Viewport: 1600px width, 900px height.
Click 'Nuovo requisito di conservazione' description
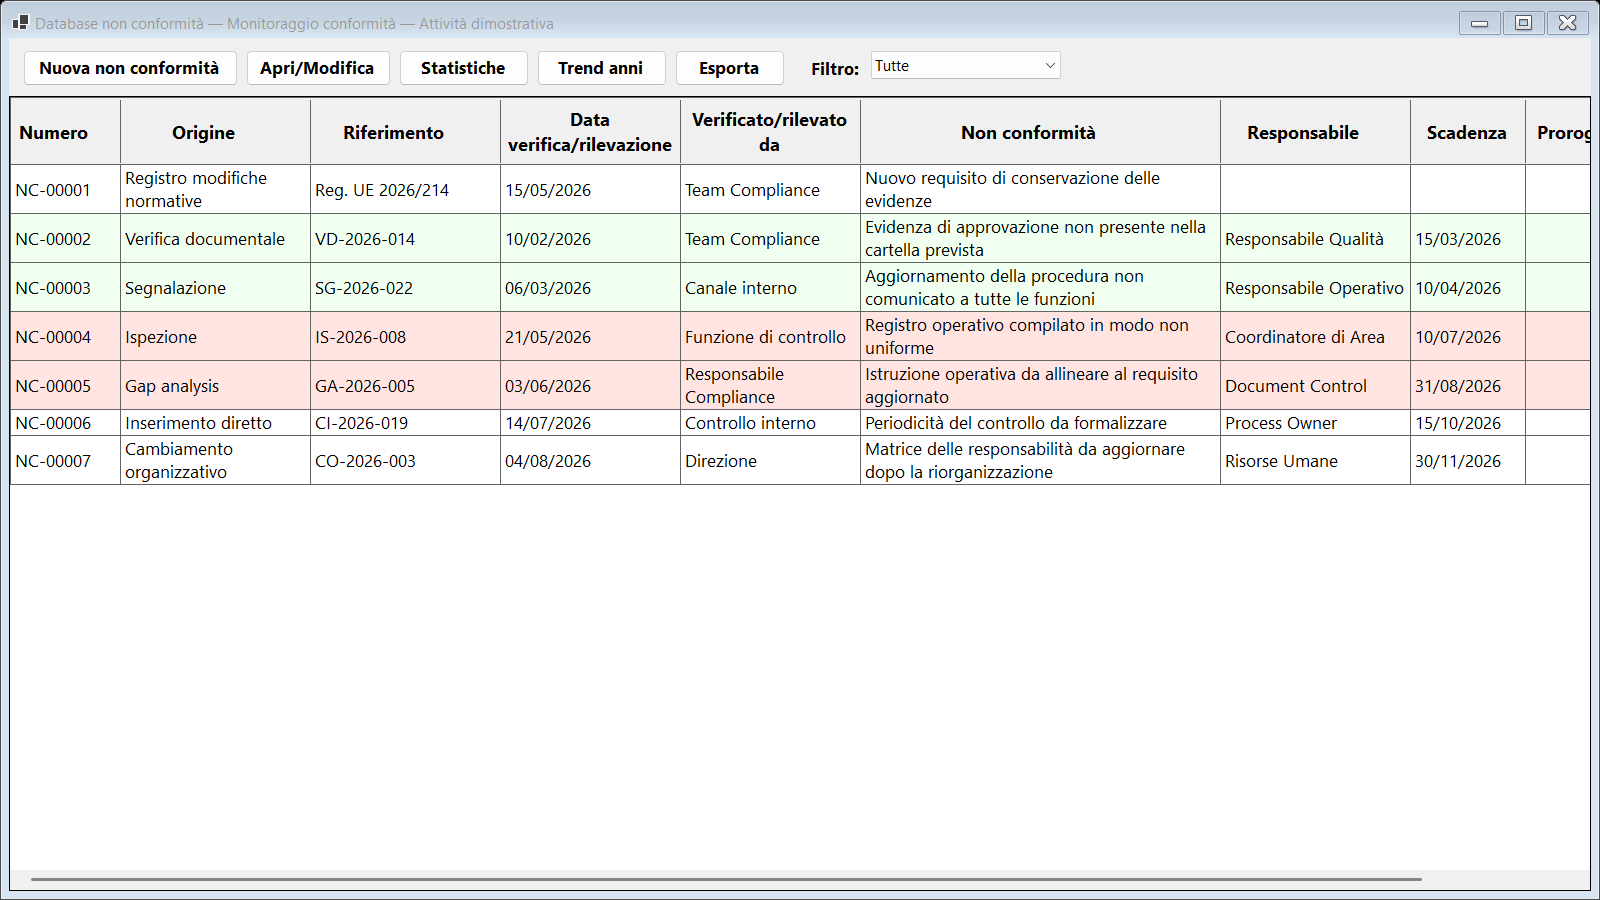1040,189
